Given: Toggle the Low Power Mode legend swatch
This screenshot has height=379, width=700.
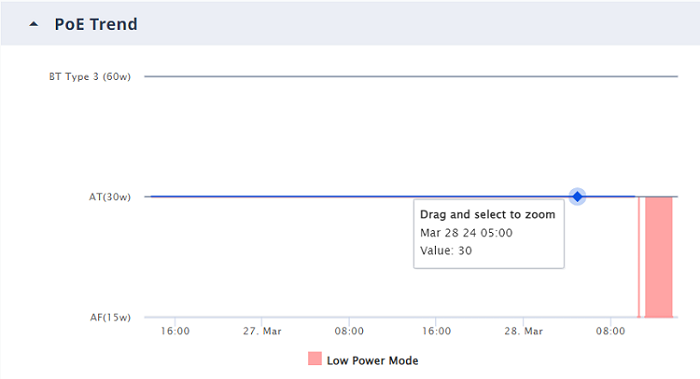Looking at the screenshot, I should 315,359.
